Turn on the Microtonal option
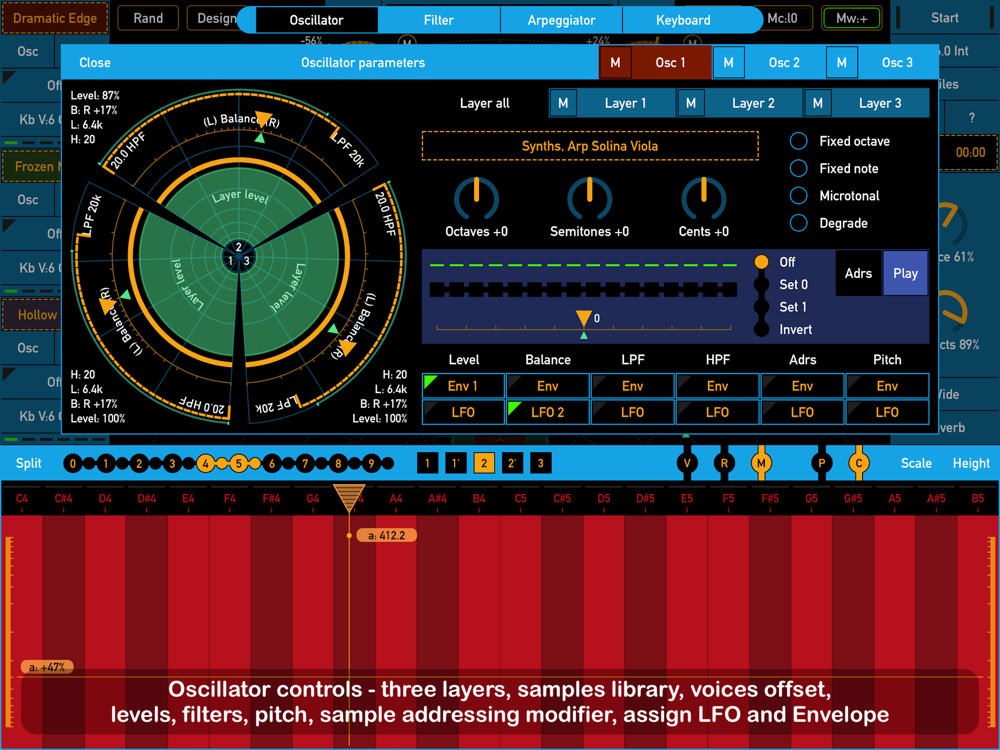1000x750 pixels. click(798, 196)
